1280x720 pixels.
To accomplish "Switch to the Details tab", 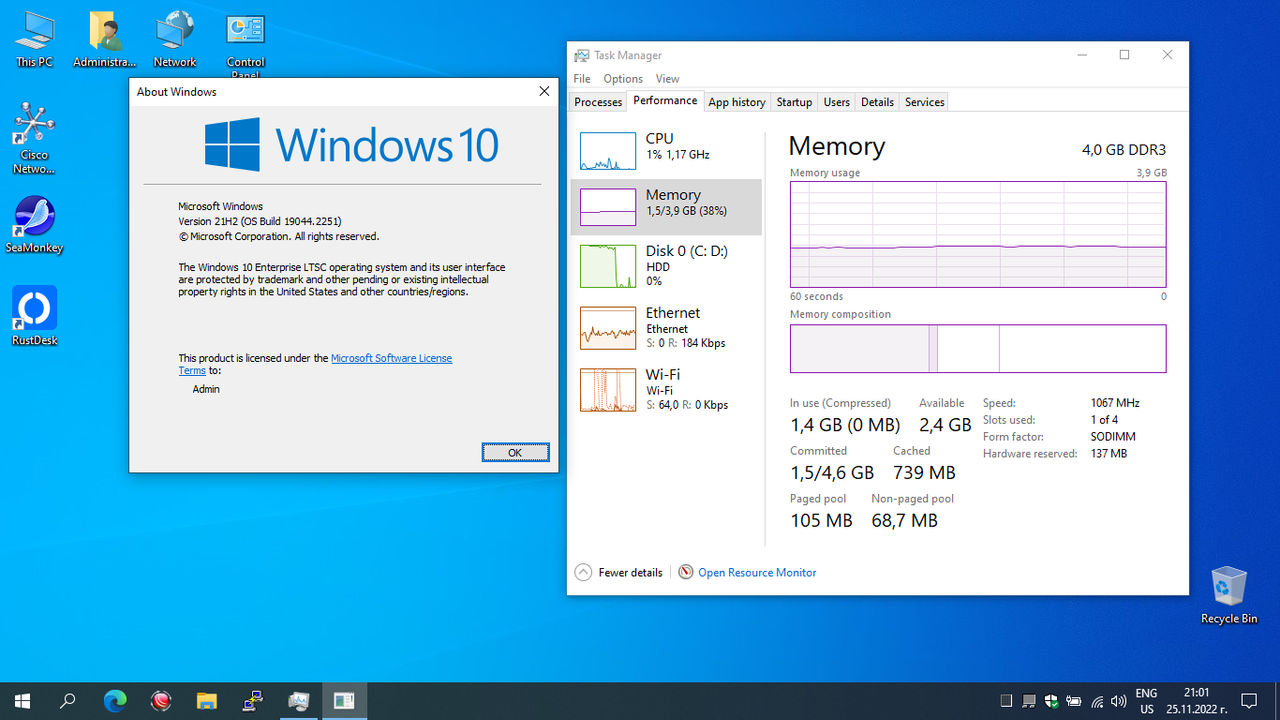I will [x=877, y=102].
